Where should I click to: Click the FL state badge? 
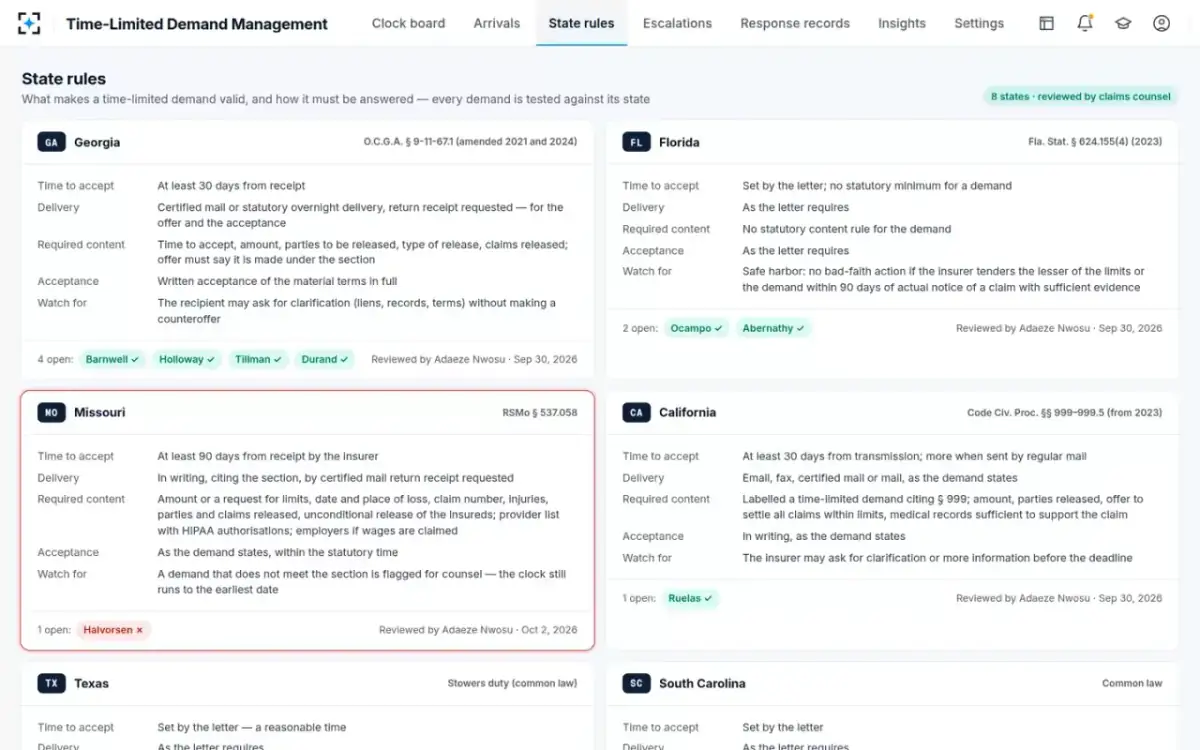click(x=636, y=142)
